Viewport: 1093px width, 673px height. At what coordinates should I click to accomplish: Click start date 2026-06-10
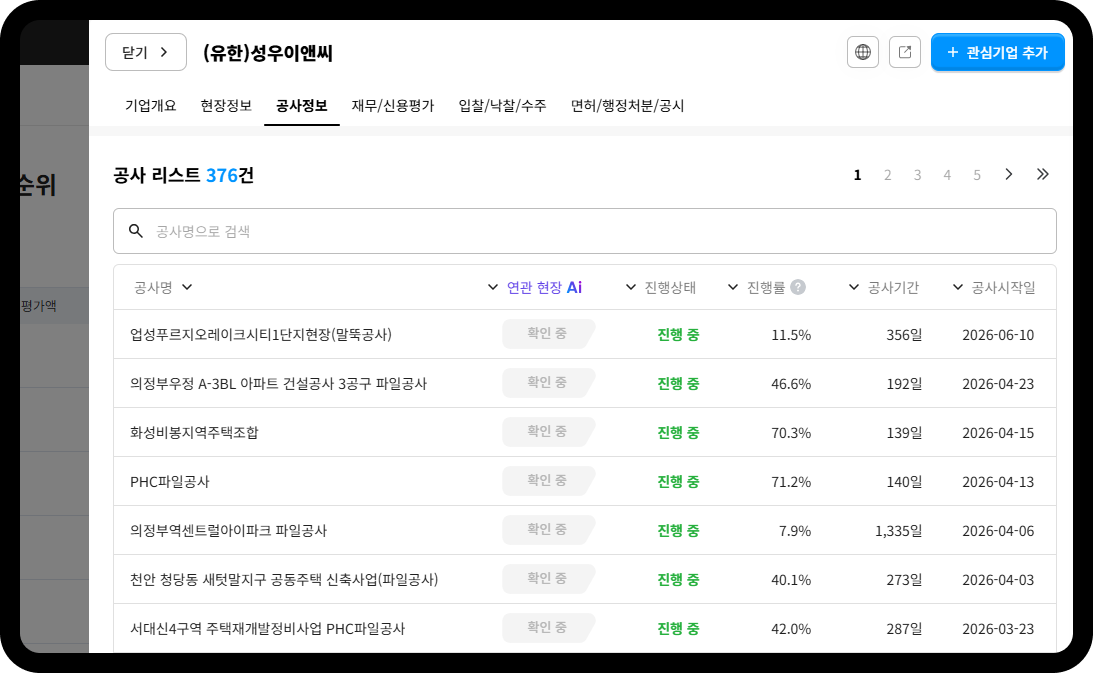pyautogui.click(x=998, y=335)
